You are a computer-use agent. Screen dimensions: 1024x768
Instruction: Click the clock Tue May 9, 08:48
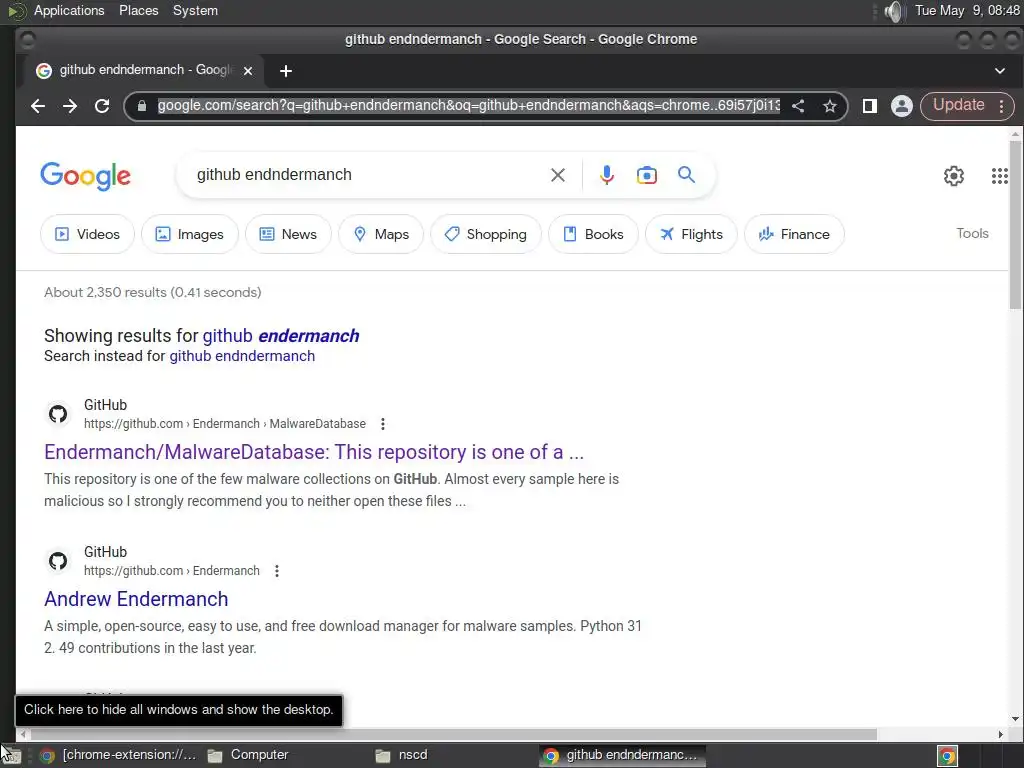(x=967, y=10)
